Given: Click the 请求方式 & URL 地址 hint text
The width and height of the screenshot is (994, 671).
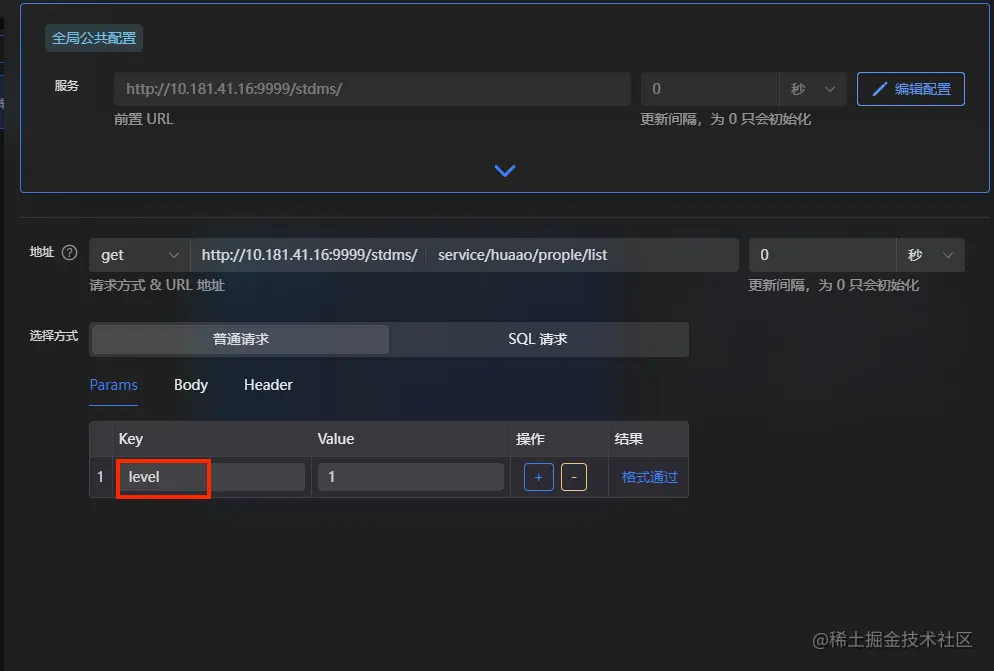Looking at the screenshot, I should [157, 285].
